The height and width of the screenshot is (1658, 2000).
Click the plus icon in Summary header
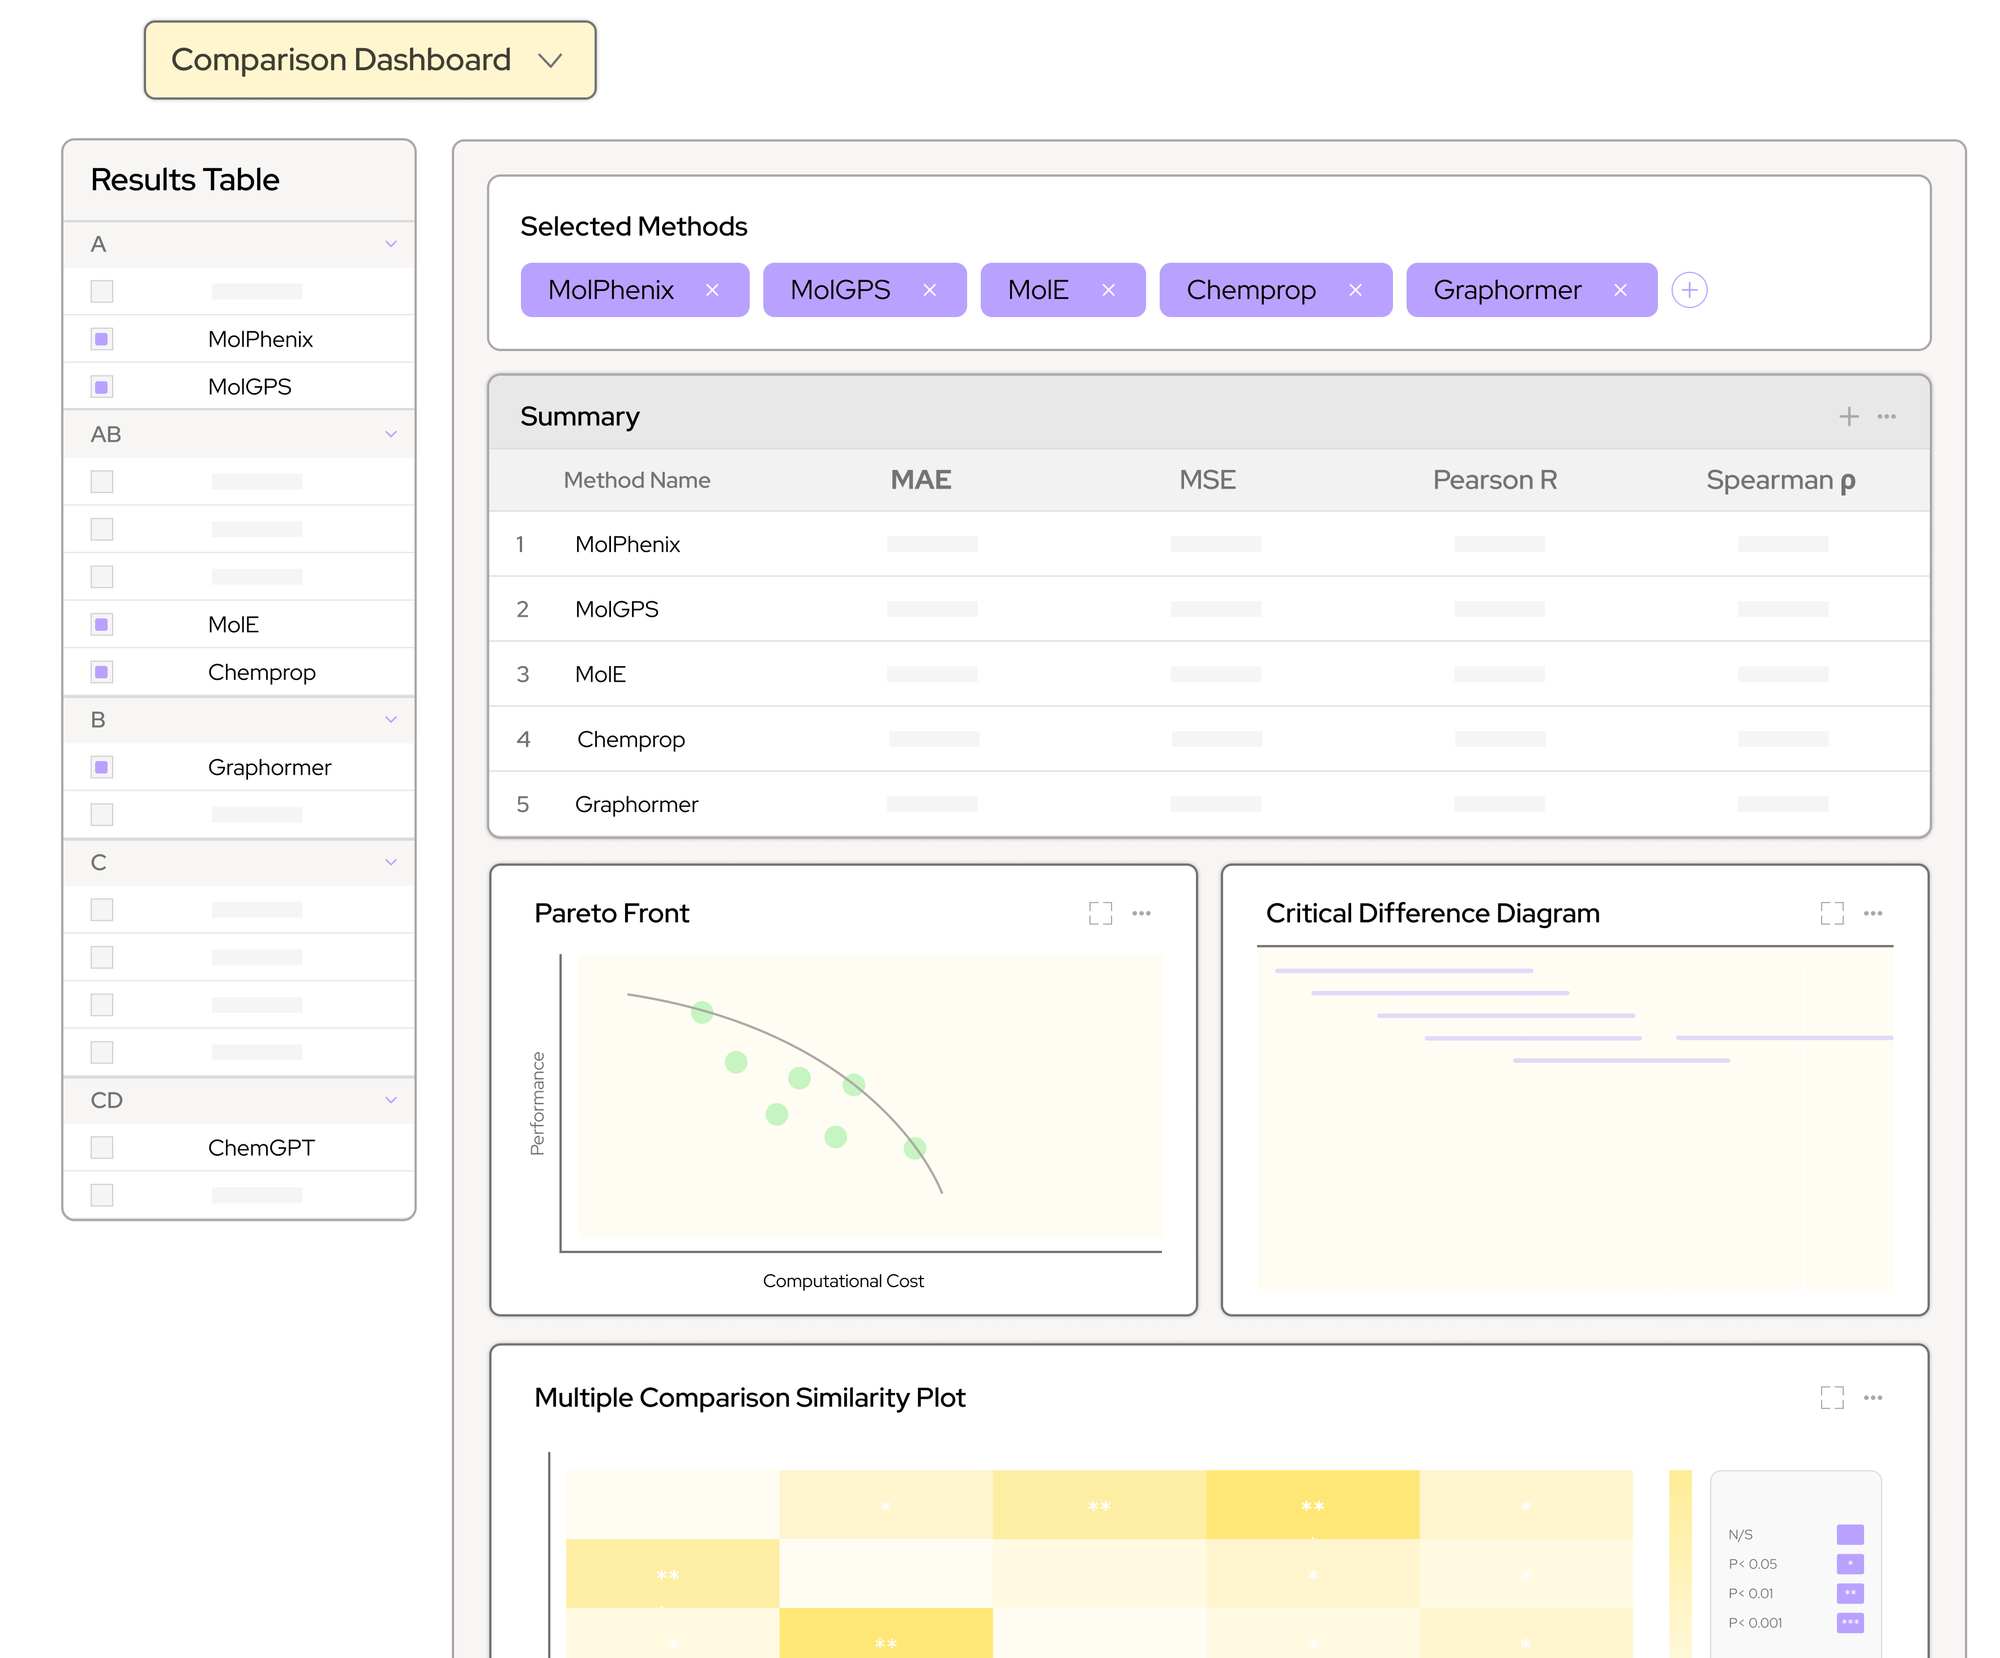click(x=1849, y=416)
